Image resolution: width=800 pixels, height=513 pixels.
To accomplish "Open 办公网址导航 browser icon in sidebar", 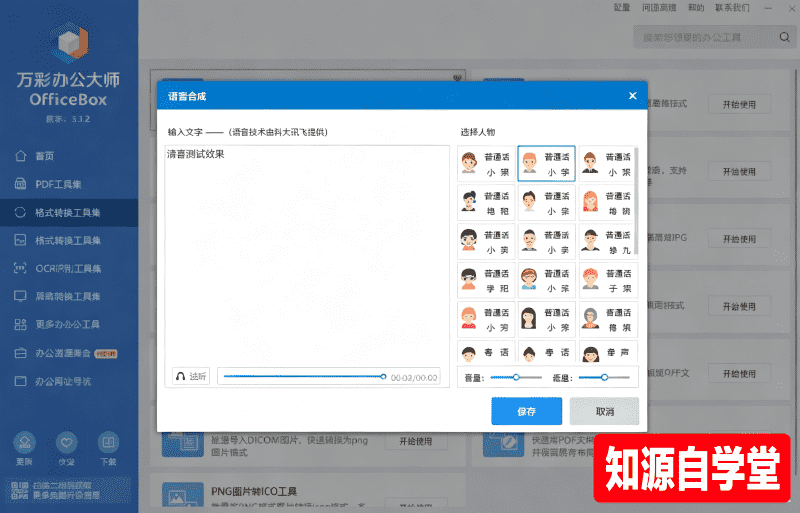I will pyautogui.click(x=20, y=381).
